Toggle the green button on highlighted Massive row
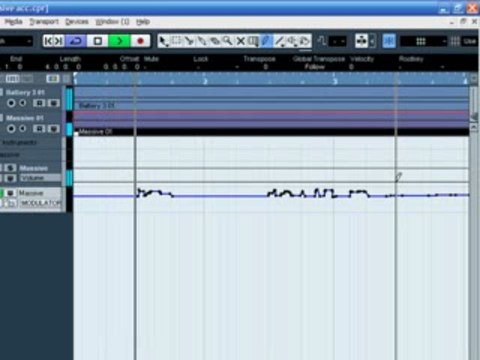Viewport: 480px width, 360px height. pos(2,193)
